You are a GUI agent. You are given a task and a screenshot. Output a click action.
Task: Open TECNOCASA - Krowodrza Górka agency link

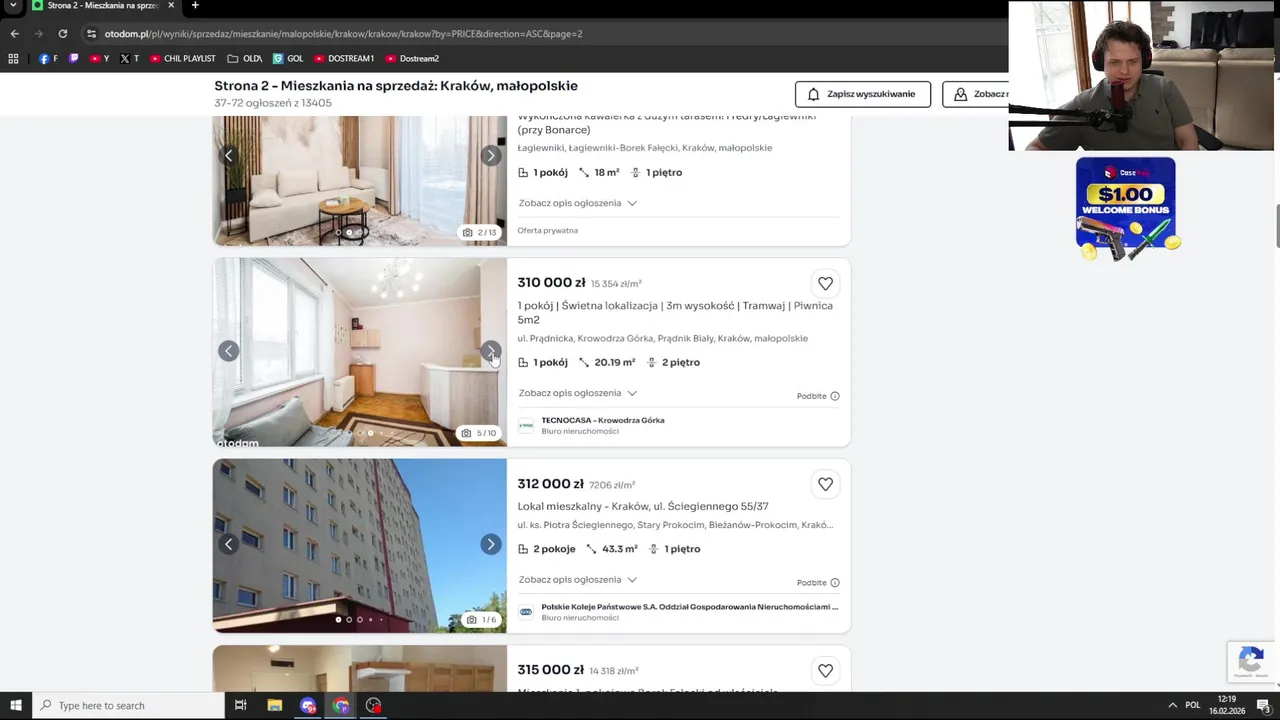603,420
